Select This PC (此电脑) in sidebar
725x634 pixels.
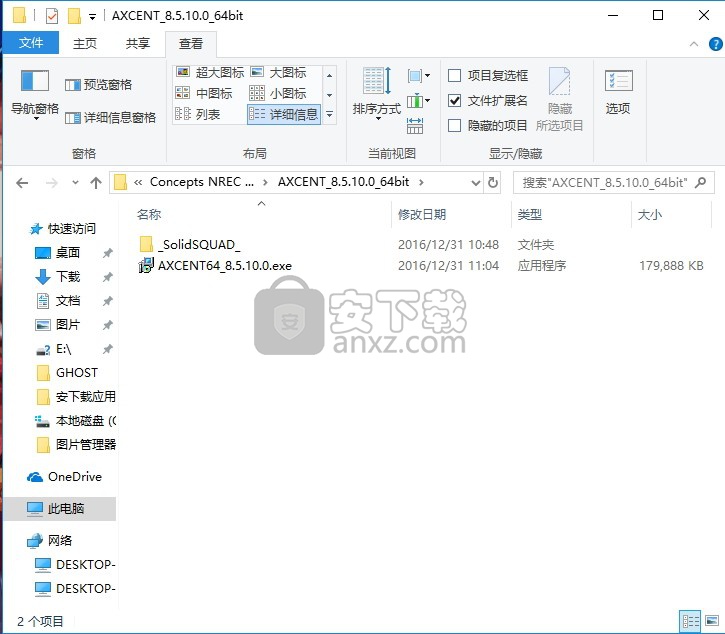(59, 509)
